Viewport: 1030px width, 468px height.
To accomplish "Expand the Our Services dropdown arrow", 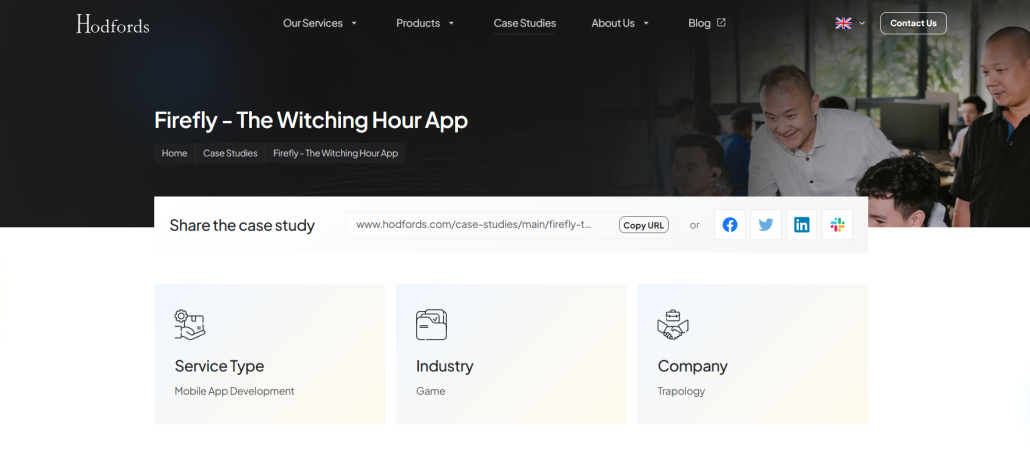I will 354,23.
